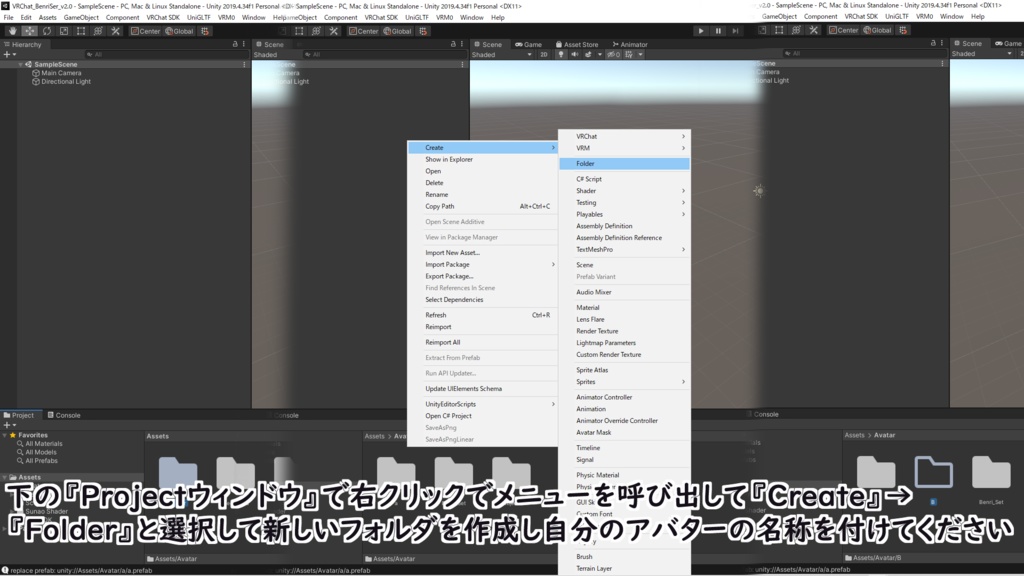The image size is (1024, 576).
Task: Toggle scene audio in the Scene toolbar
Action: coord(576,55)
